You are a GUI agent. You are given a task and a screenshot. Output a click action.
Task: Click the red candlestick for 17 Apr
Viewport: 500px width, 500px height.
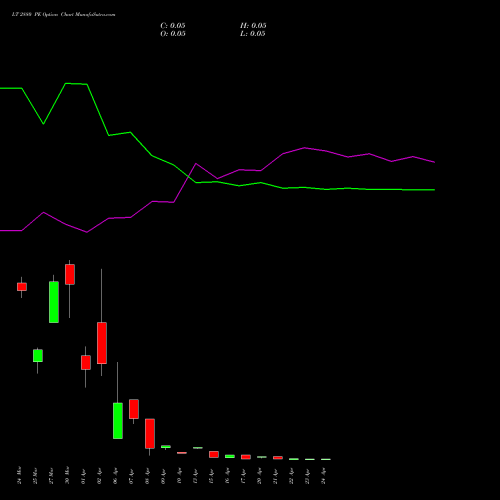[246, 457]
